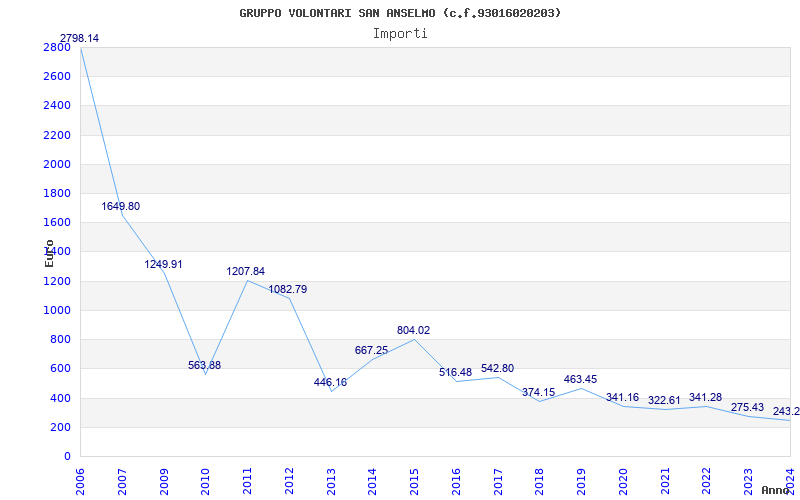Click the 2600 y-axis tick label
Image resolution: width=800 pixels, height=500 pixels.
57,77
